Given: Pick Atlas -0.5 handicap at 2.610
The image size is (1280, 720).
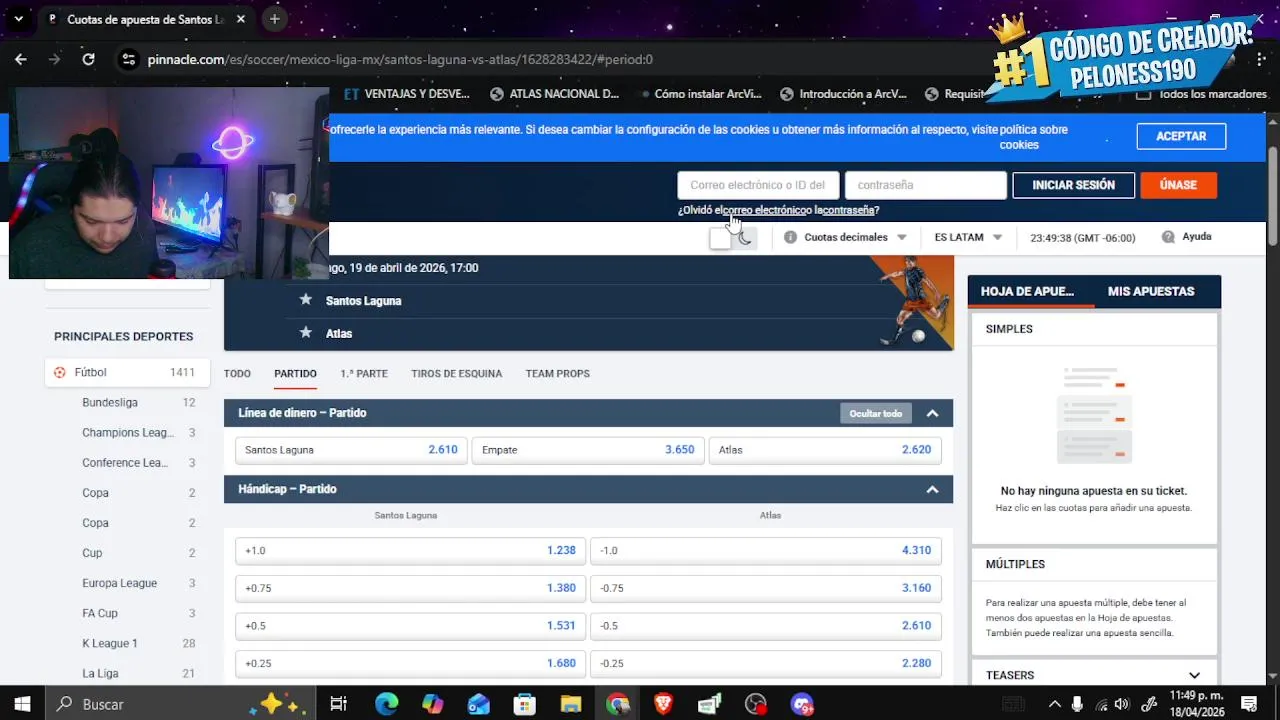Looking at the screenshot, I should pos(765,625).
